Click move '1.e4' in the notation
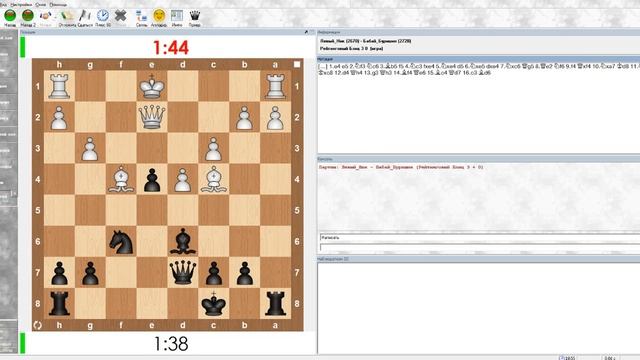The image size is (640, 360). (335, 66)
